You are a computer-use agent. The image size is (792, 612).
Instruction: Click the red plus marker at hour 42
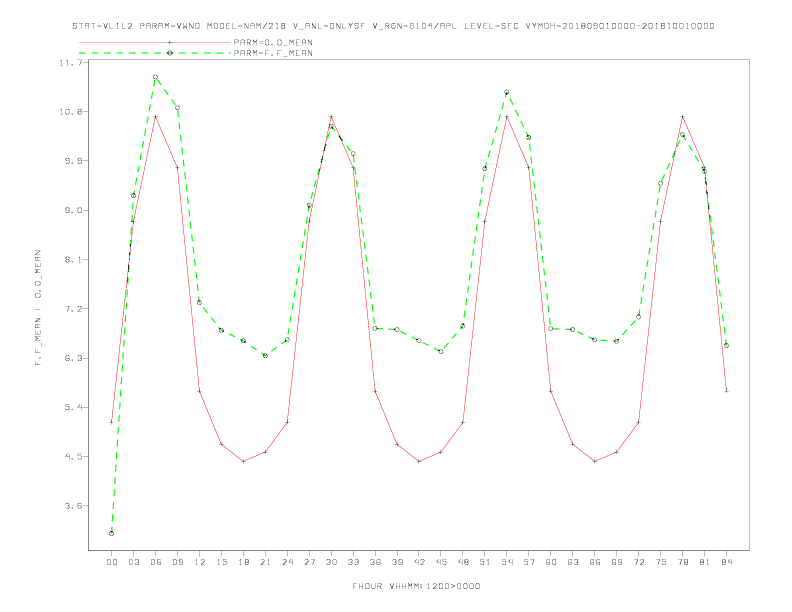click(419, 461)
